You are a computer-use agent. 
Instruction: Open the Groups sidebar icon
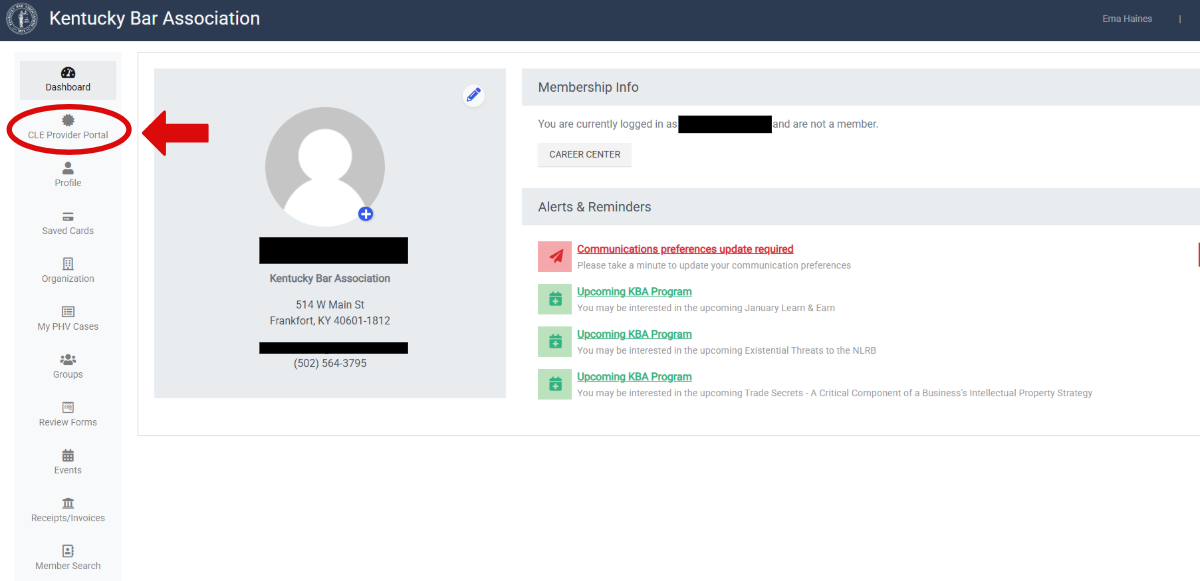(68, 359)
